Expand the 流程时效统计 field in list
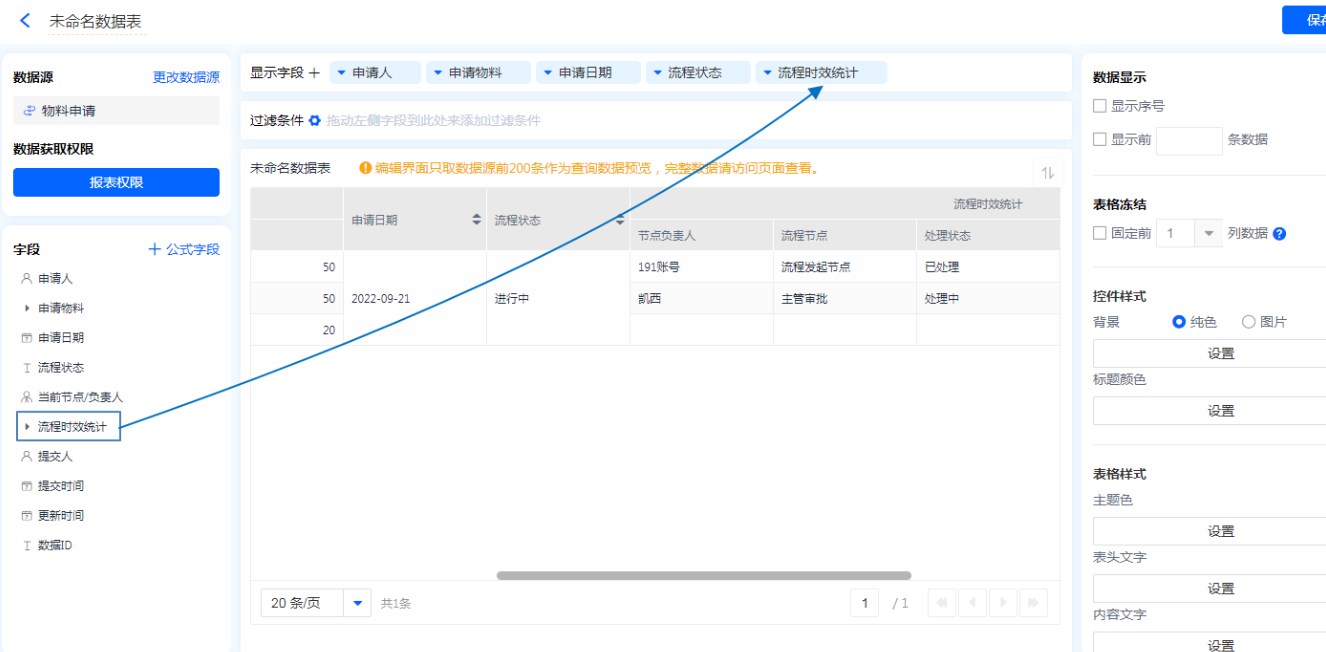Viewport: 1326px width, 652px height. tap(27, 427)
